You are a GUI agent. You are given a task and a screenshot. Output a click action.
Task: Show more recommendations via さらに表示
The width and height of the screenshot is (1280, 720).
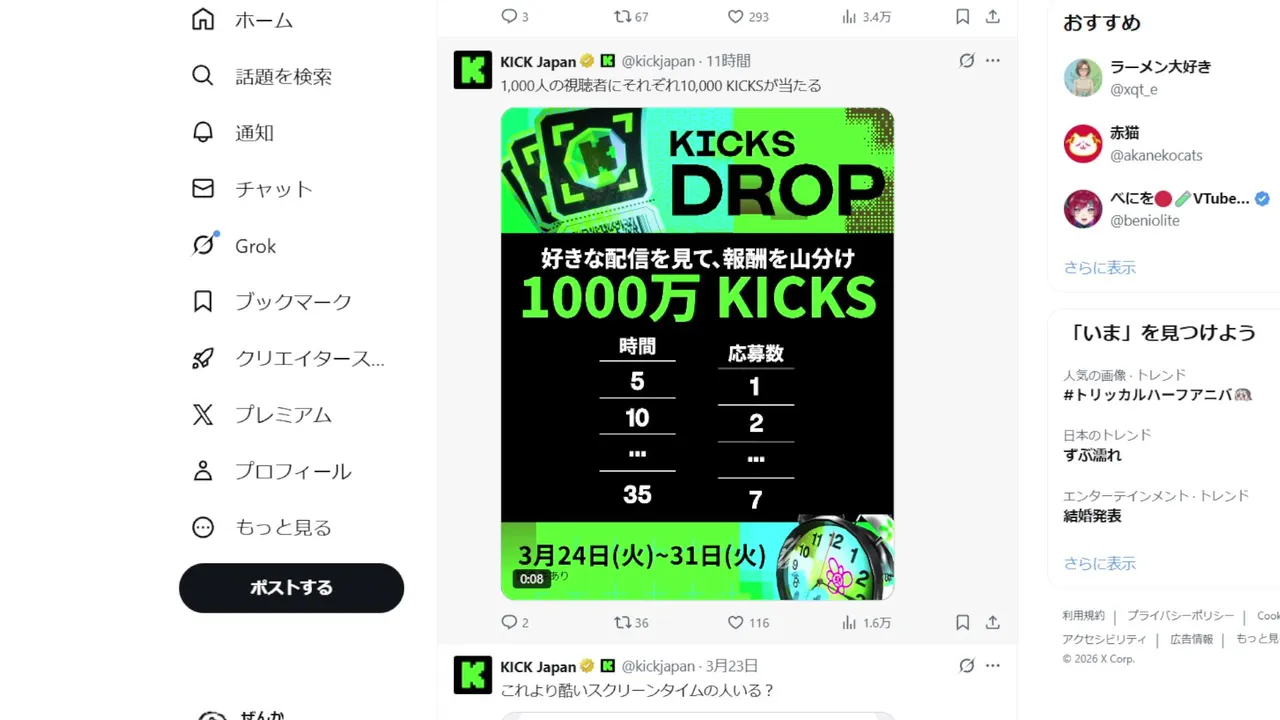1100,267
